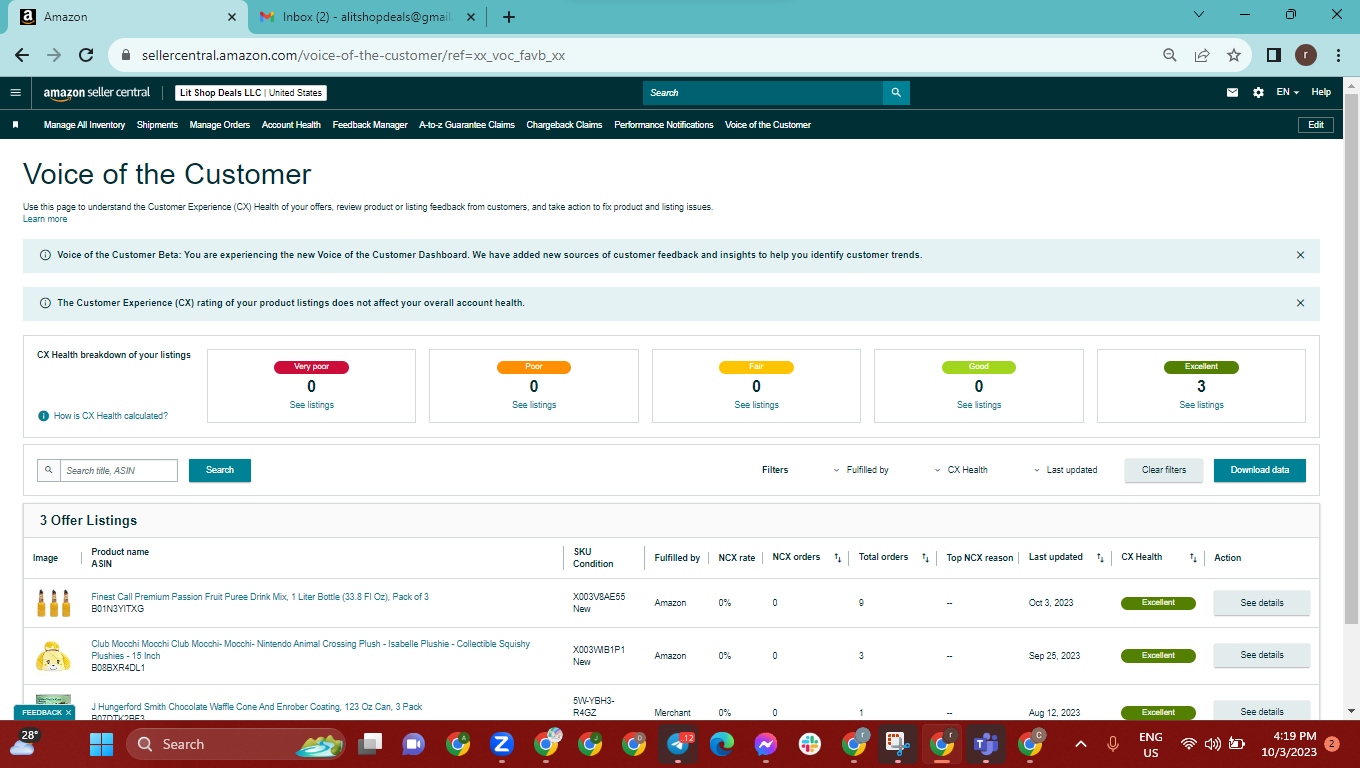Open the Learn more link
Screen dimensions: 1360x768
pos(45,219)
